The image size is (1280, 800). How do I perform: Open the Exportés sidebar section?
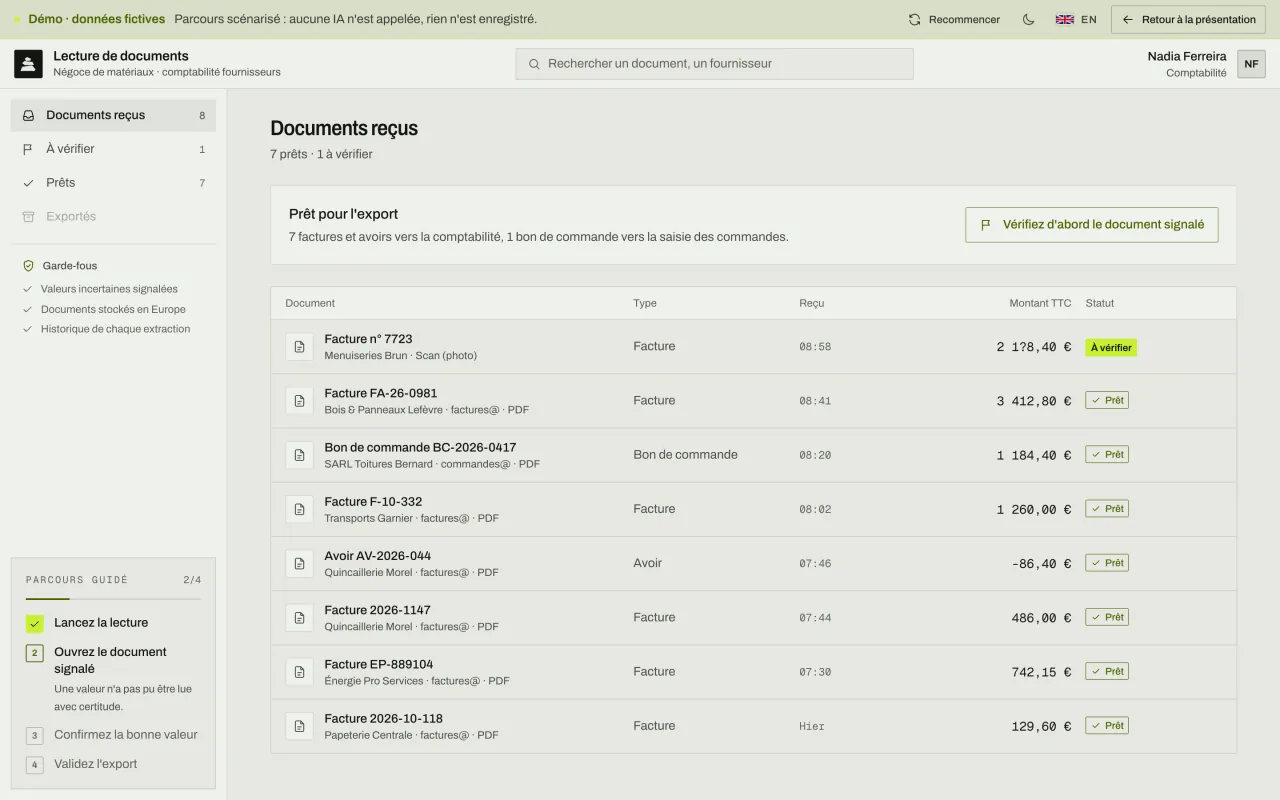click(x=113, y=217)
